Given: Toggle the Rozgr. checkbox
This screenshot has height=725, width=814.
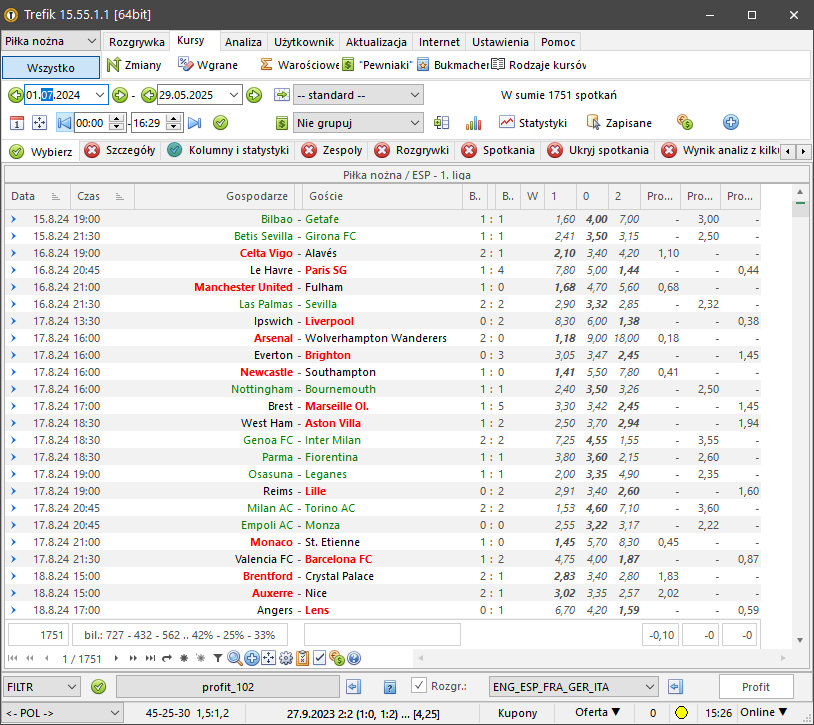Looking at the screenshot, I should click(x=419, y=686).
